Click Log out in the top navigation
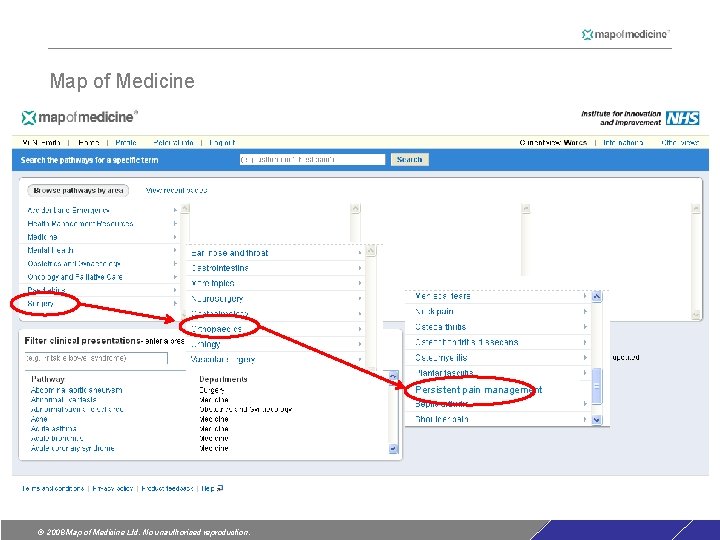This screenshot has width=720, height=540. click(x=222, y=142)
